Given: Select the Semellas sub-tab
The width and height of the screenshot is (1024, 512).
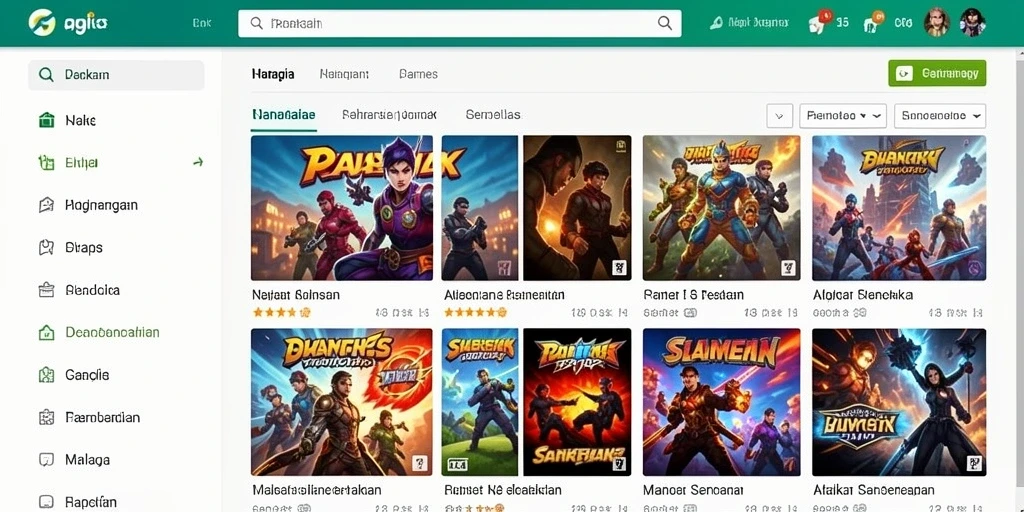Looking at the screenshot, I should point(493,115).
